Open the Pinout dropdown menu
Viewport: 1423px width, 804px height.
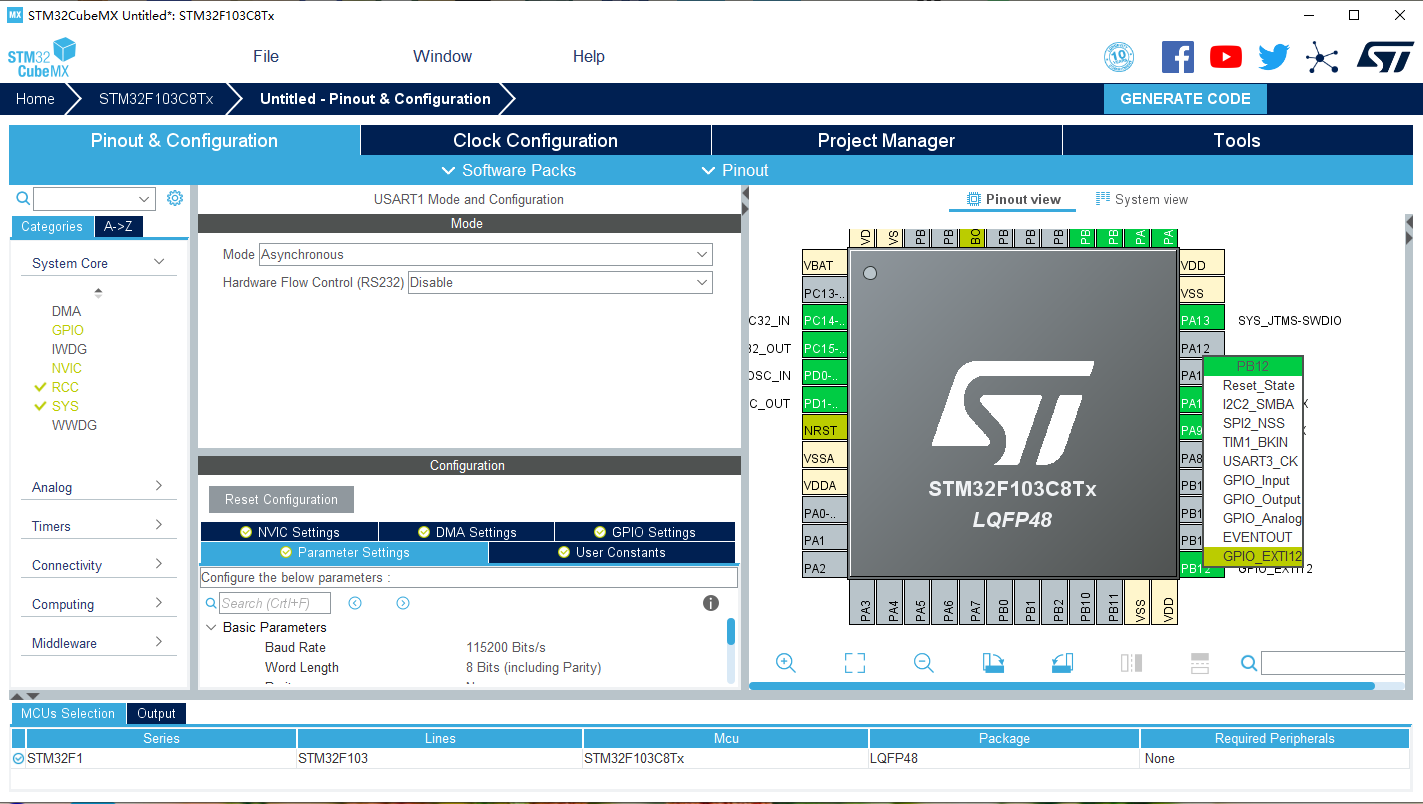point(735,170)
